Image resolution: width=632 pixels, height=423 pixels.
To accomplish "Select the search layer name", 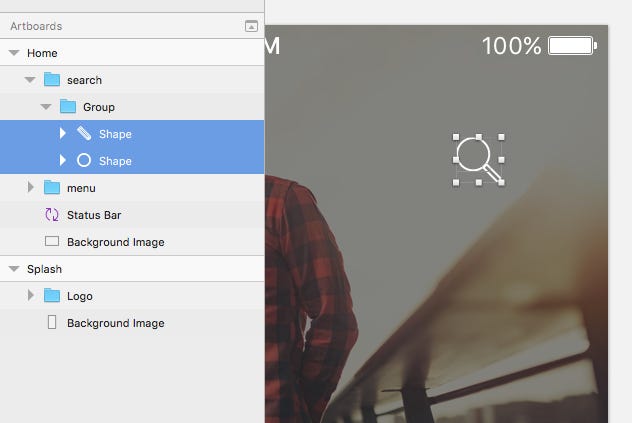I will (x=85, y=80).
